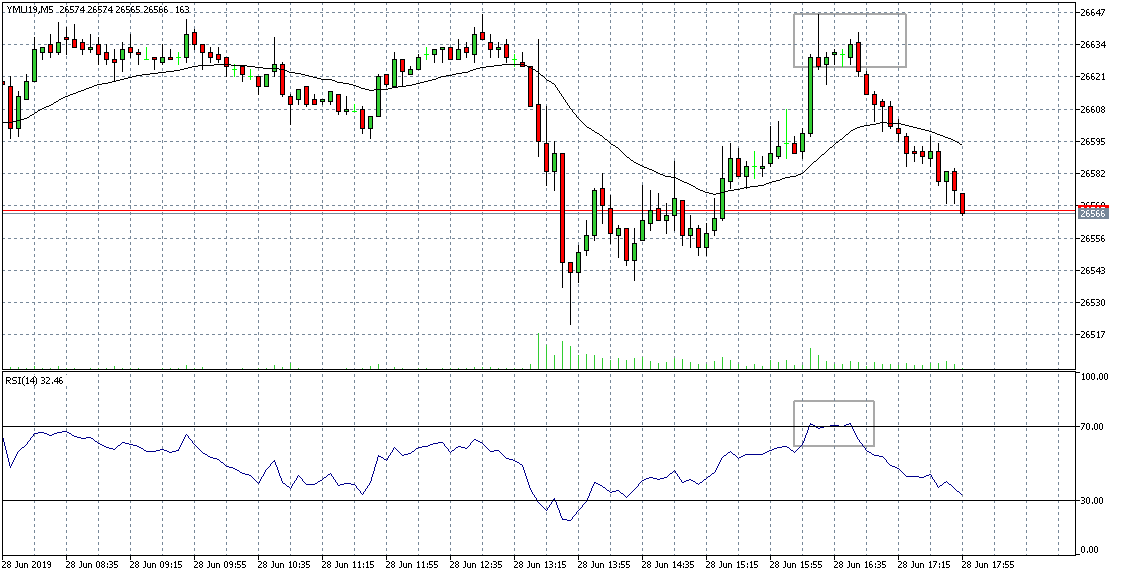Click the 28 Jun 15:15 time label
Image resolution: width=1123 pixels, height=576 pixels.
click(732, 564)
